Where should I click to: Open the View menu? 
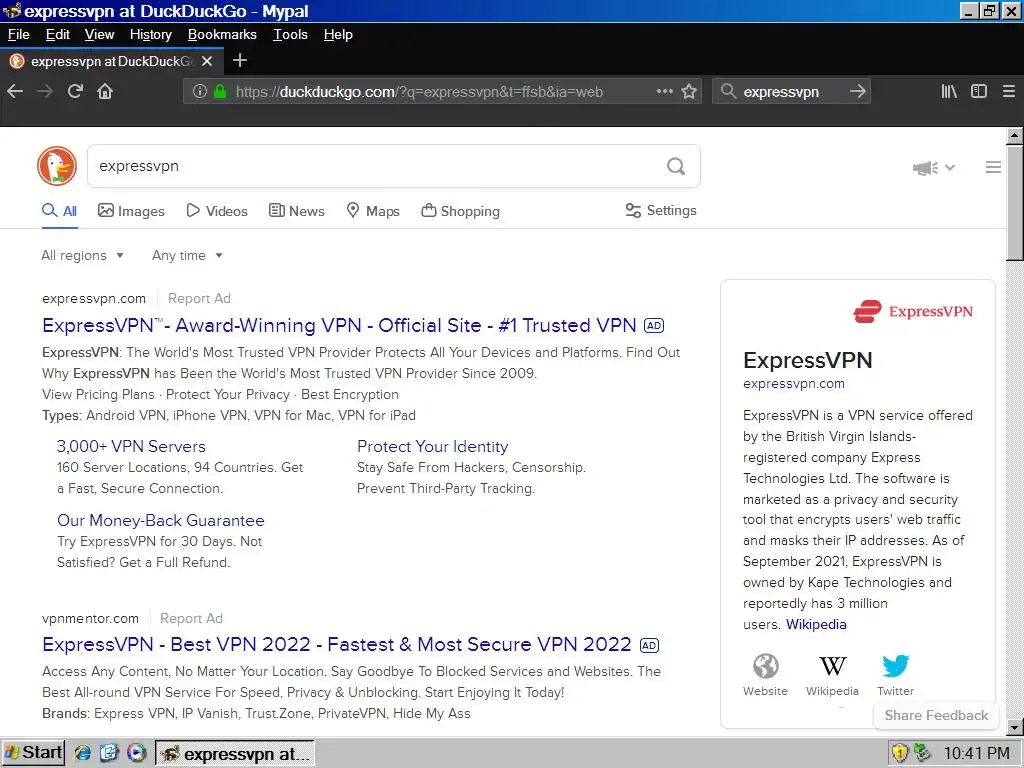click(x=99, y=35)
